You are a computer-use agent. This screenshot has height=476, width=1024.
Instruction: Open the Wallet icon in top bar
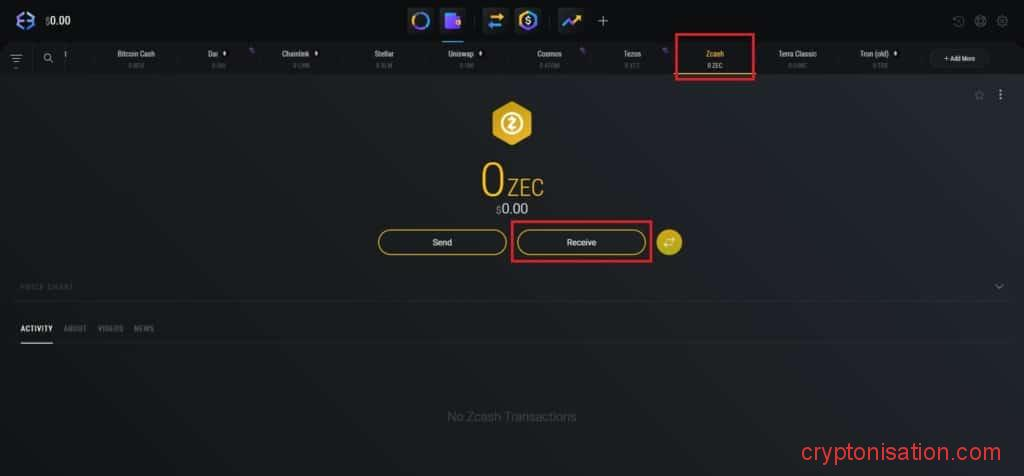click(452, 21)
